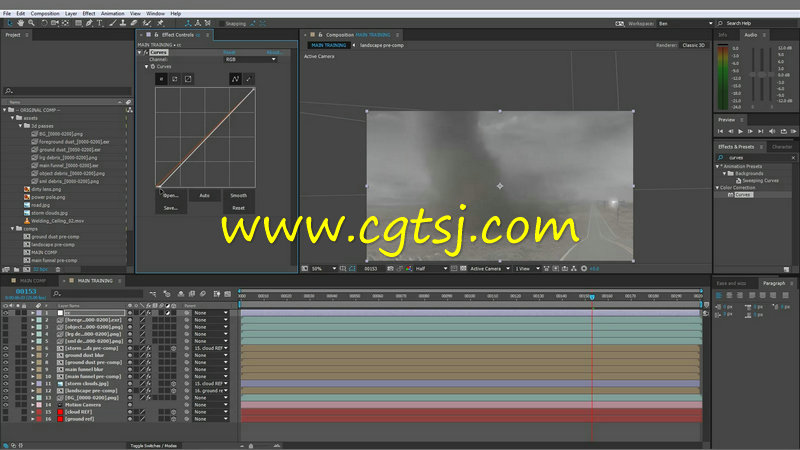The width and height of the screenshot is (800, 450).
Task: Take a snapshot with camera icon in viewer
Action: coord(390,268)
